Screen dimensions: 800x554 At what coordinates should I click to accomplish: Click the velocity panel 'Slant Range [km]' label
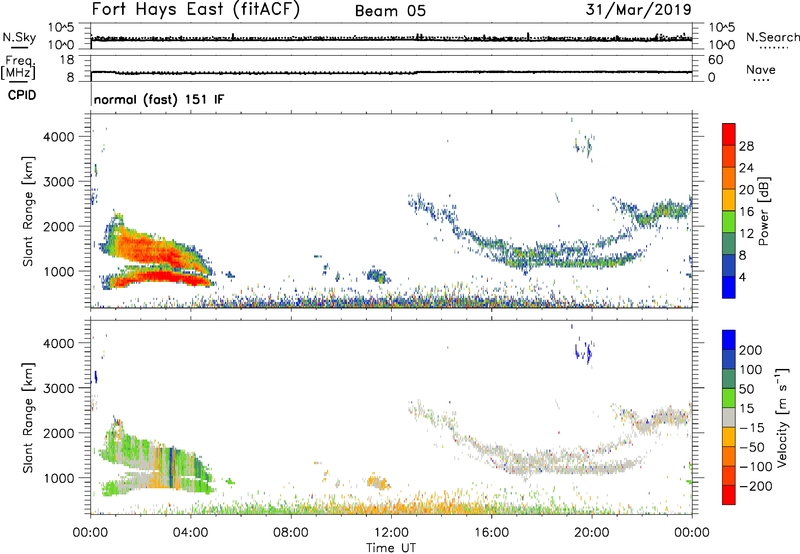tap(28, 418)
